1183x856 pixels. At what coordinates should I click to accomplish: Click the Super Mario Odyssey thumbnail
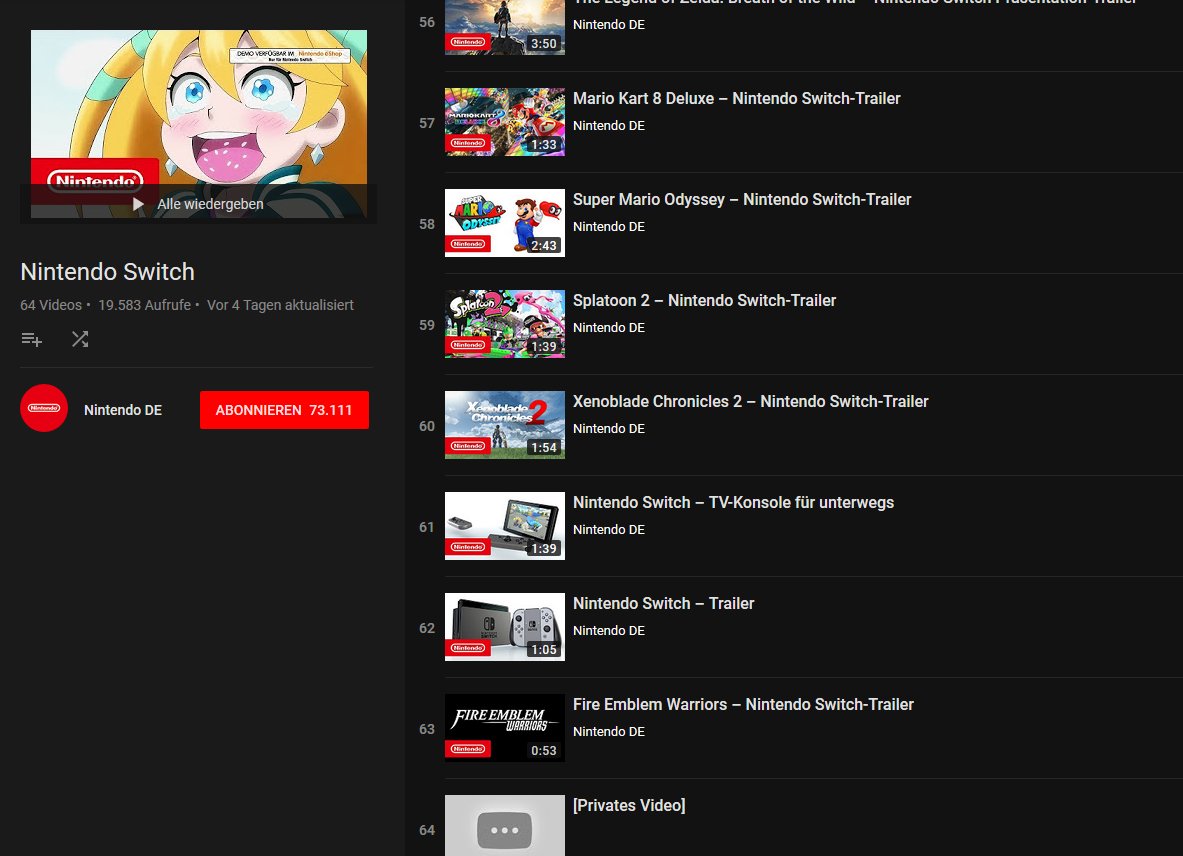[x=505, y=223]
